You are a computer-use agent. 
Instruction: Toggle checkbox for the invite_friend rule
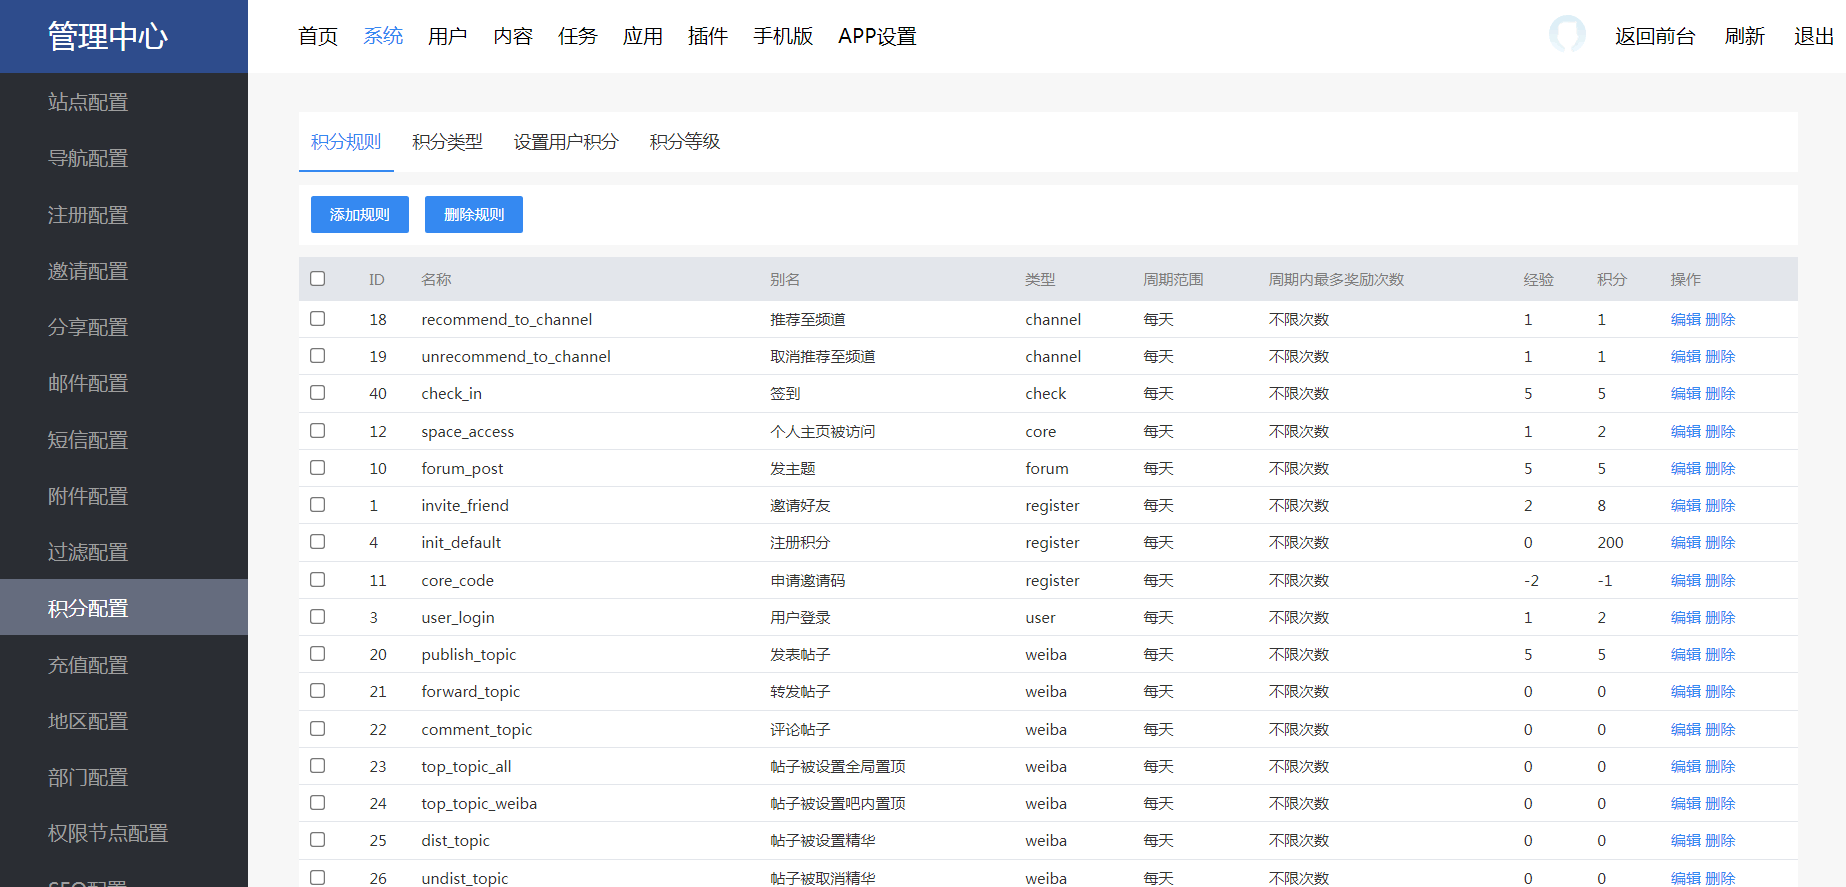(318, 505)
